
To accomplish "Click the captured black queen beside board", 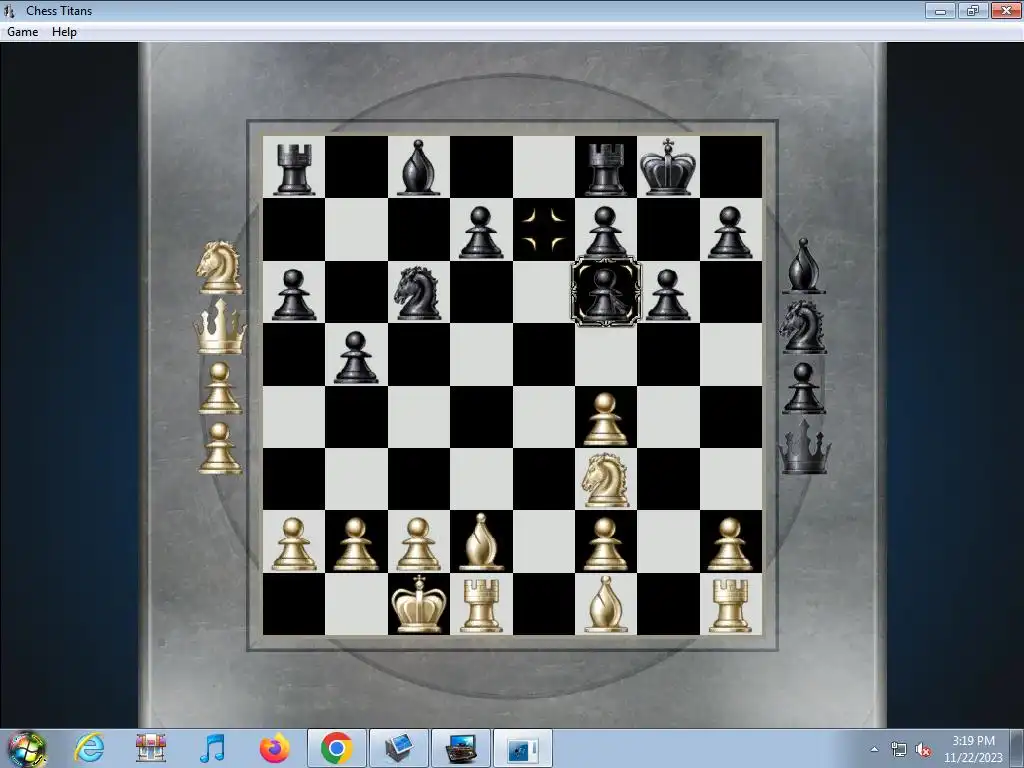I will click(805, 447).
